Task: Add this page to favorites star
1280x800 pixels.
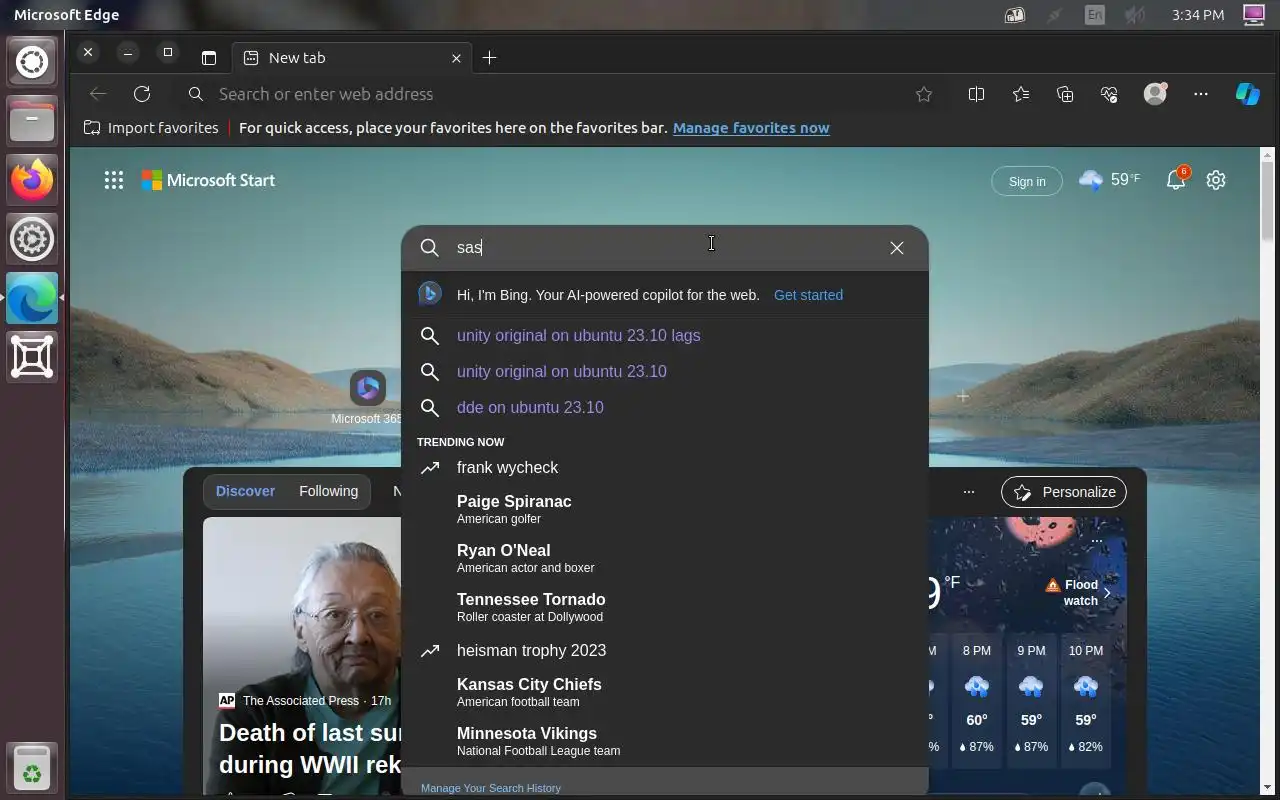Action: [924, 94]
